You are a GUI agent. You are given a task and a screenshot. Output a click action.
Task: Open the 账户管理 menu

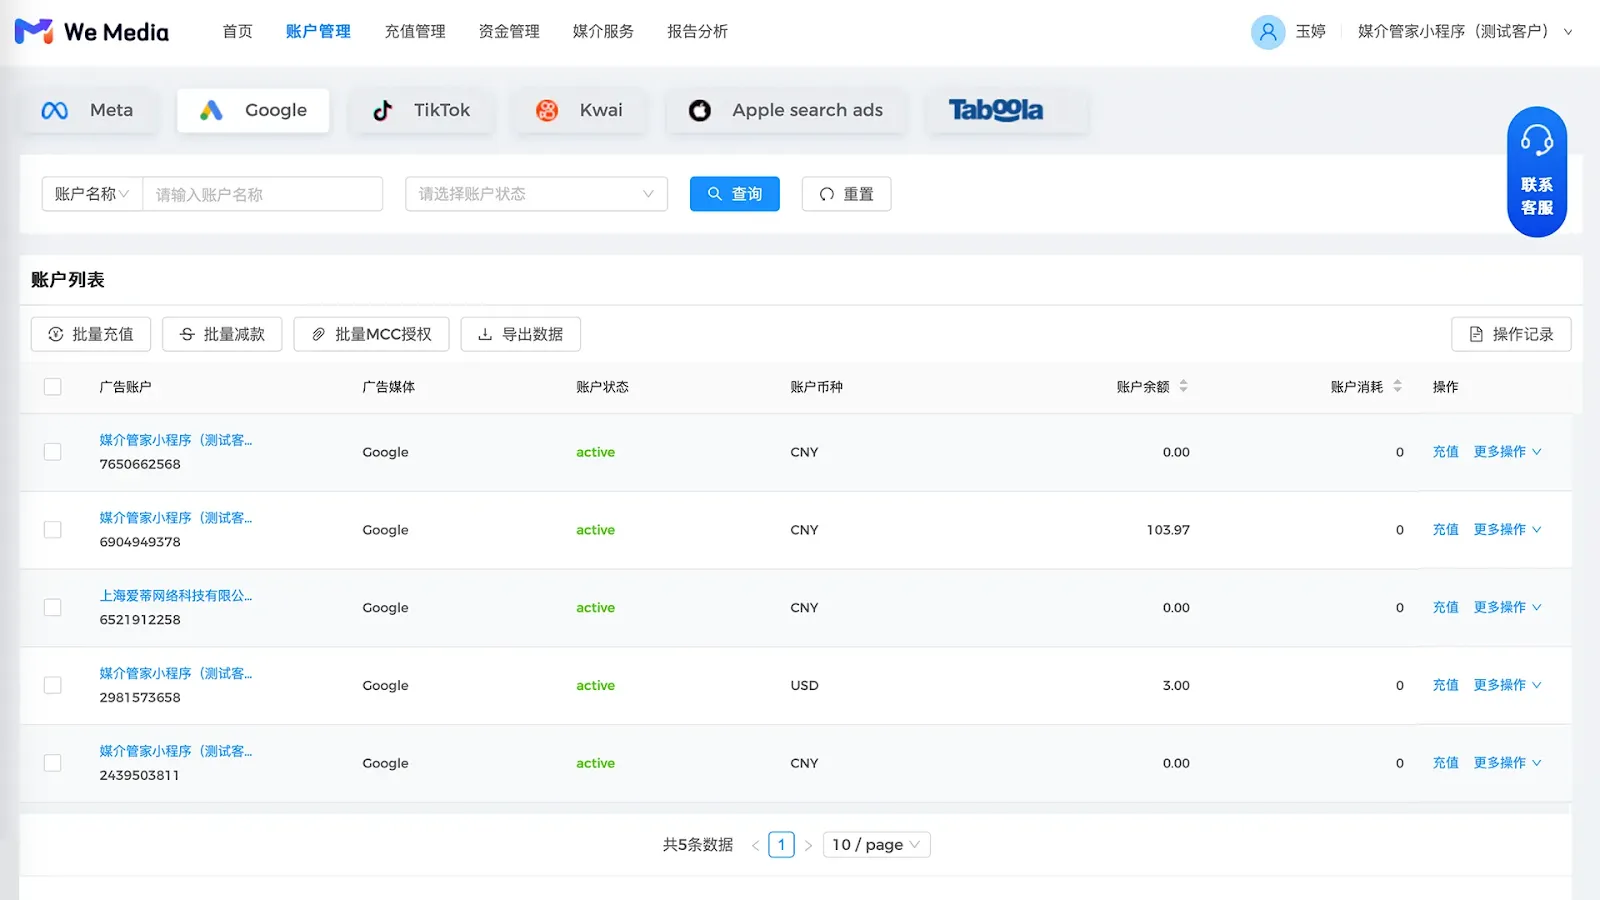[x=318, y=32]
